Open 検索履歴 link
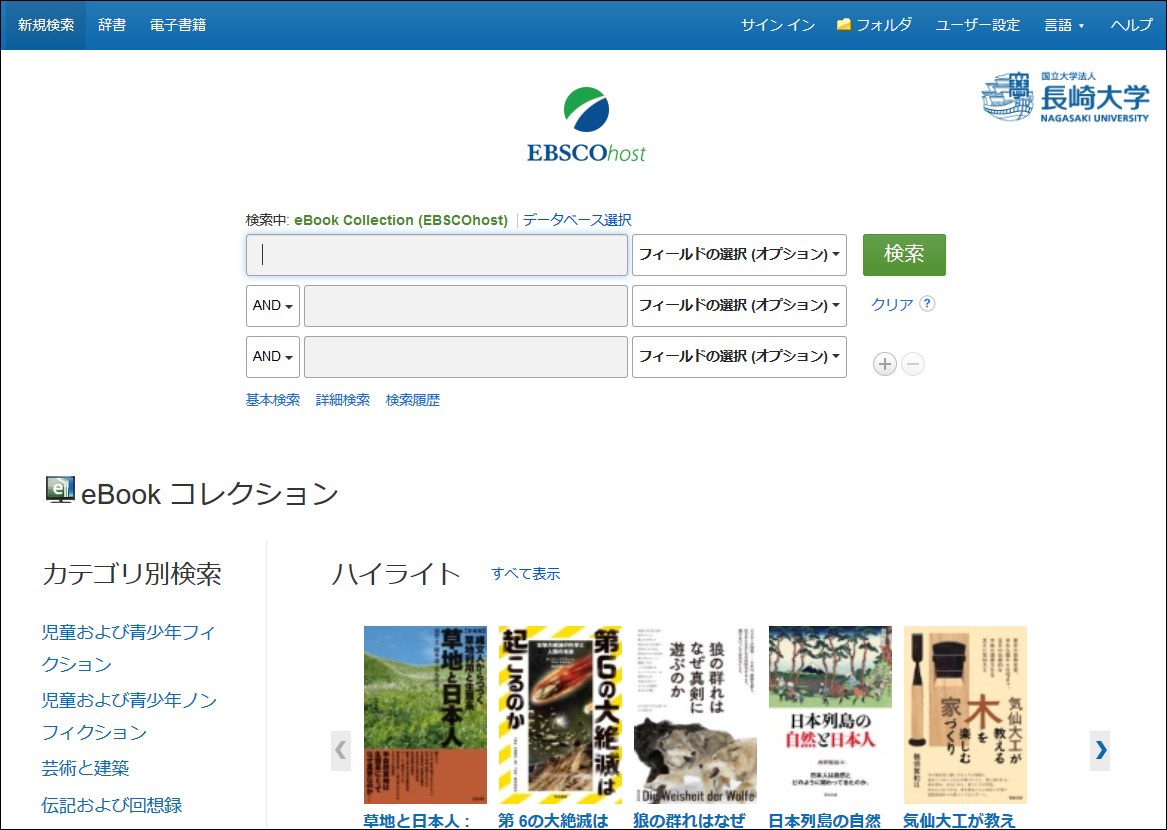This screenshot has height=830, width=1167. click(x=413, y=400)
